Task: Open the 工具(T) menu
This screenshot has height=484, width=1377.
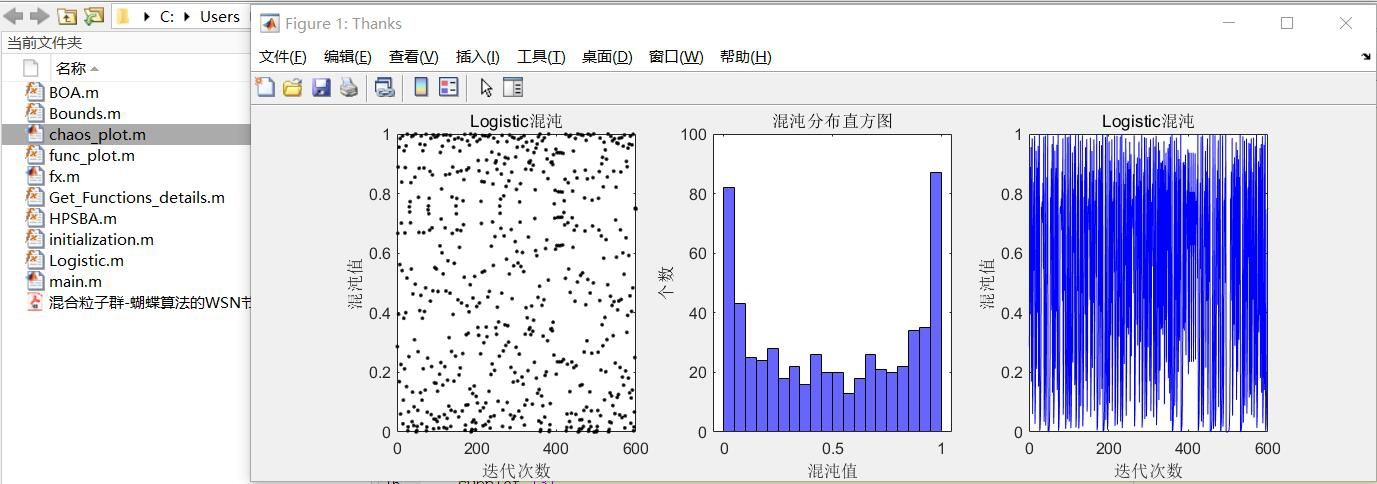Action: point(541,57)
